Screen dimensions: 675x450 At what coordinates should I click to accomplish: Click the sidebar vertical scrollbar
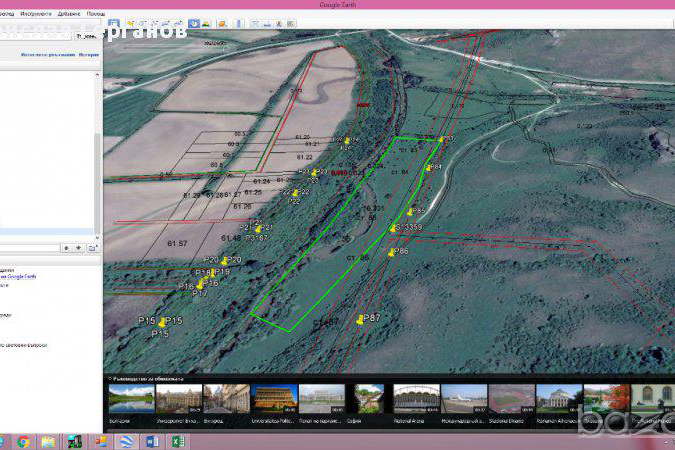tap(97, 183)
